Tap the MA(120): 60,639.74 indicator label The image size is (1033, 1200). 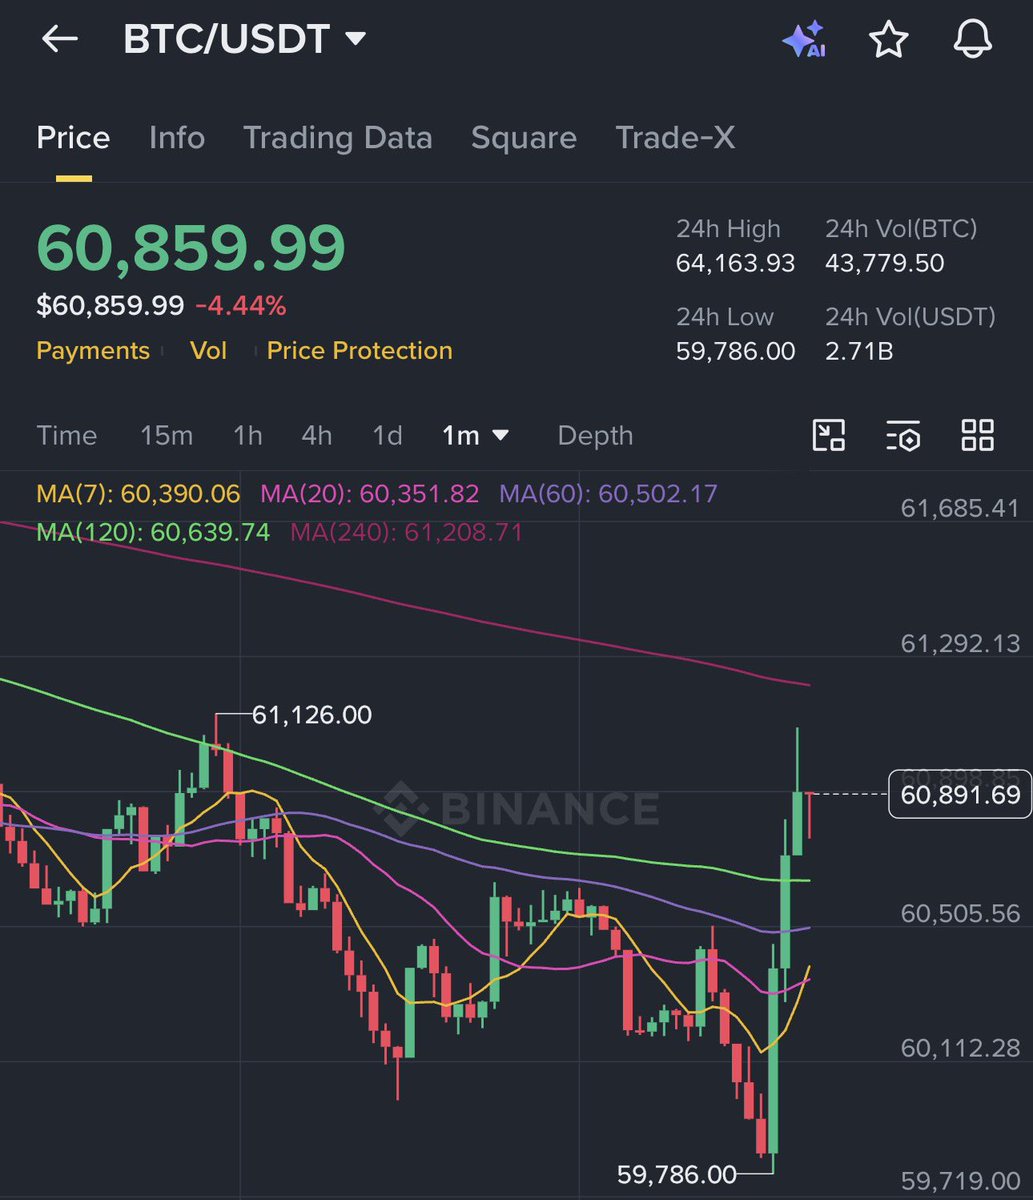[x=153, y=532]
